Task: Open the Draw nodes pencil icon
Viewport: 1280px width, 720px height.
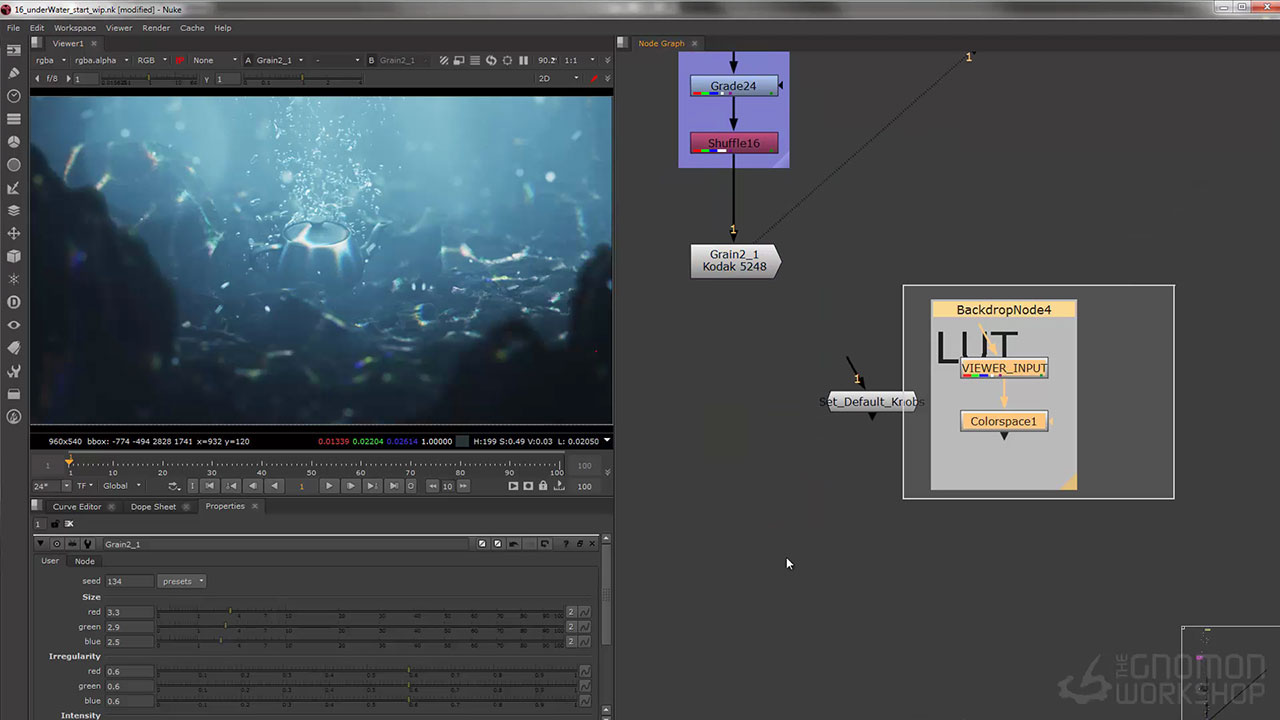Action: 14,73
